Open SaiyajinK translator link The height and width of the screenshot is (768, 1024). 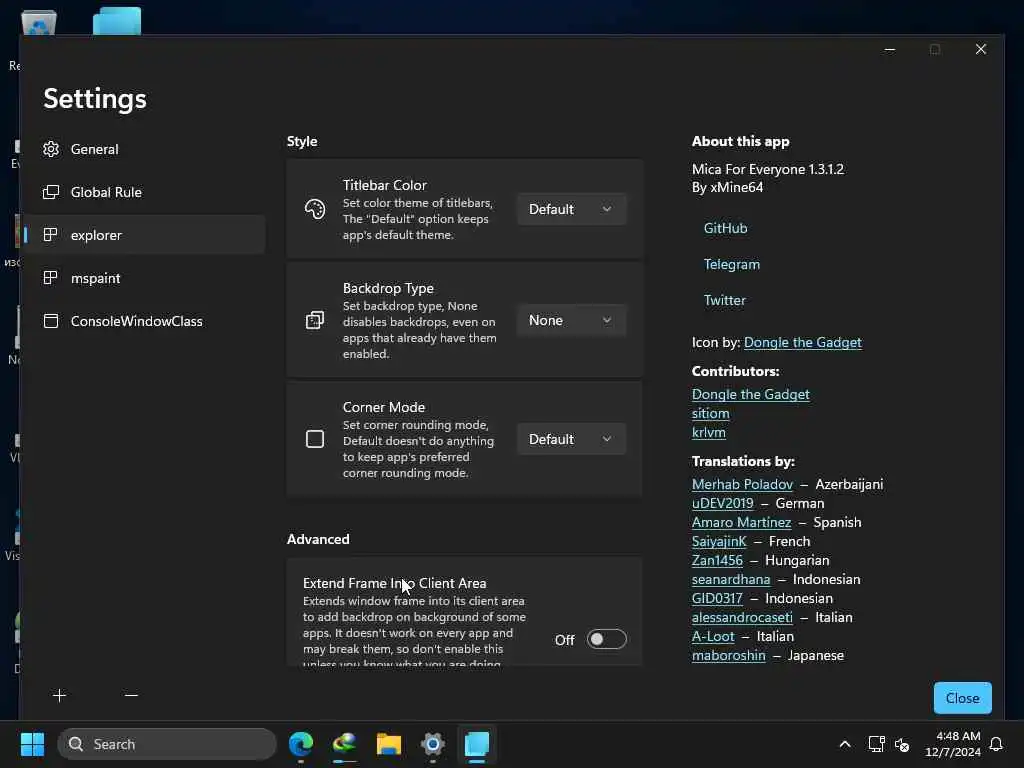click(x=719, y=541)
